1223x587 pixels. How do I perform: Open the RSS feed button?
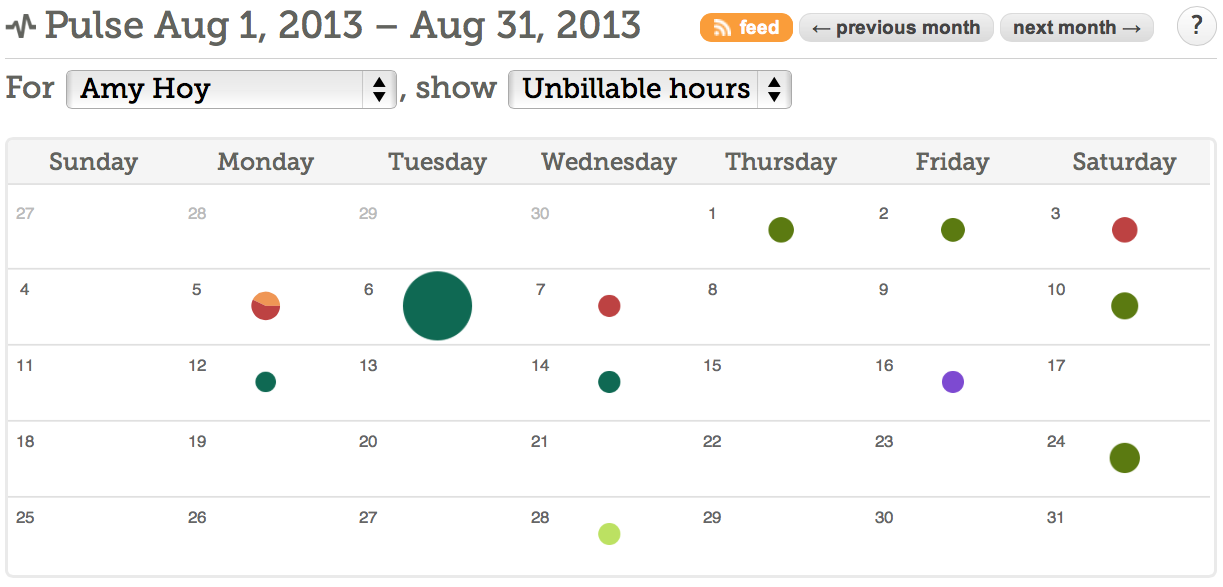click(x=746, y=28)
